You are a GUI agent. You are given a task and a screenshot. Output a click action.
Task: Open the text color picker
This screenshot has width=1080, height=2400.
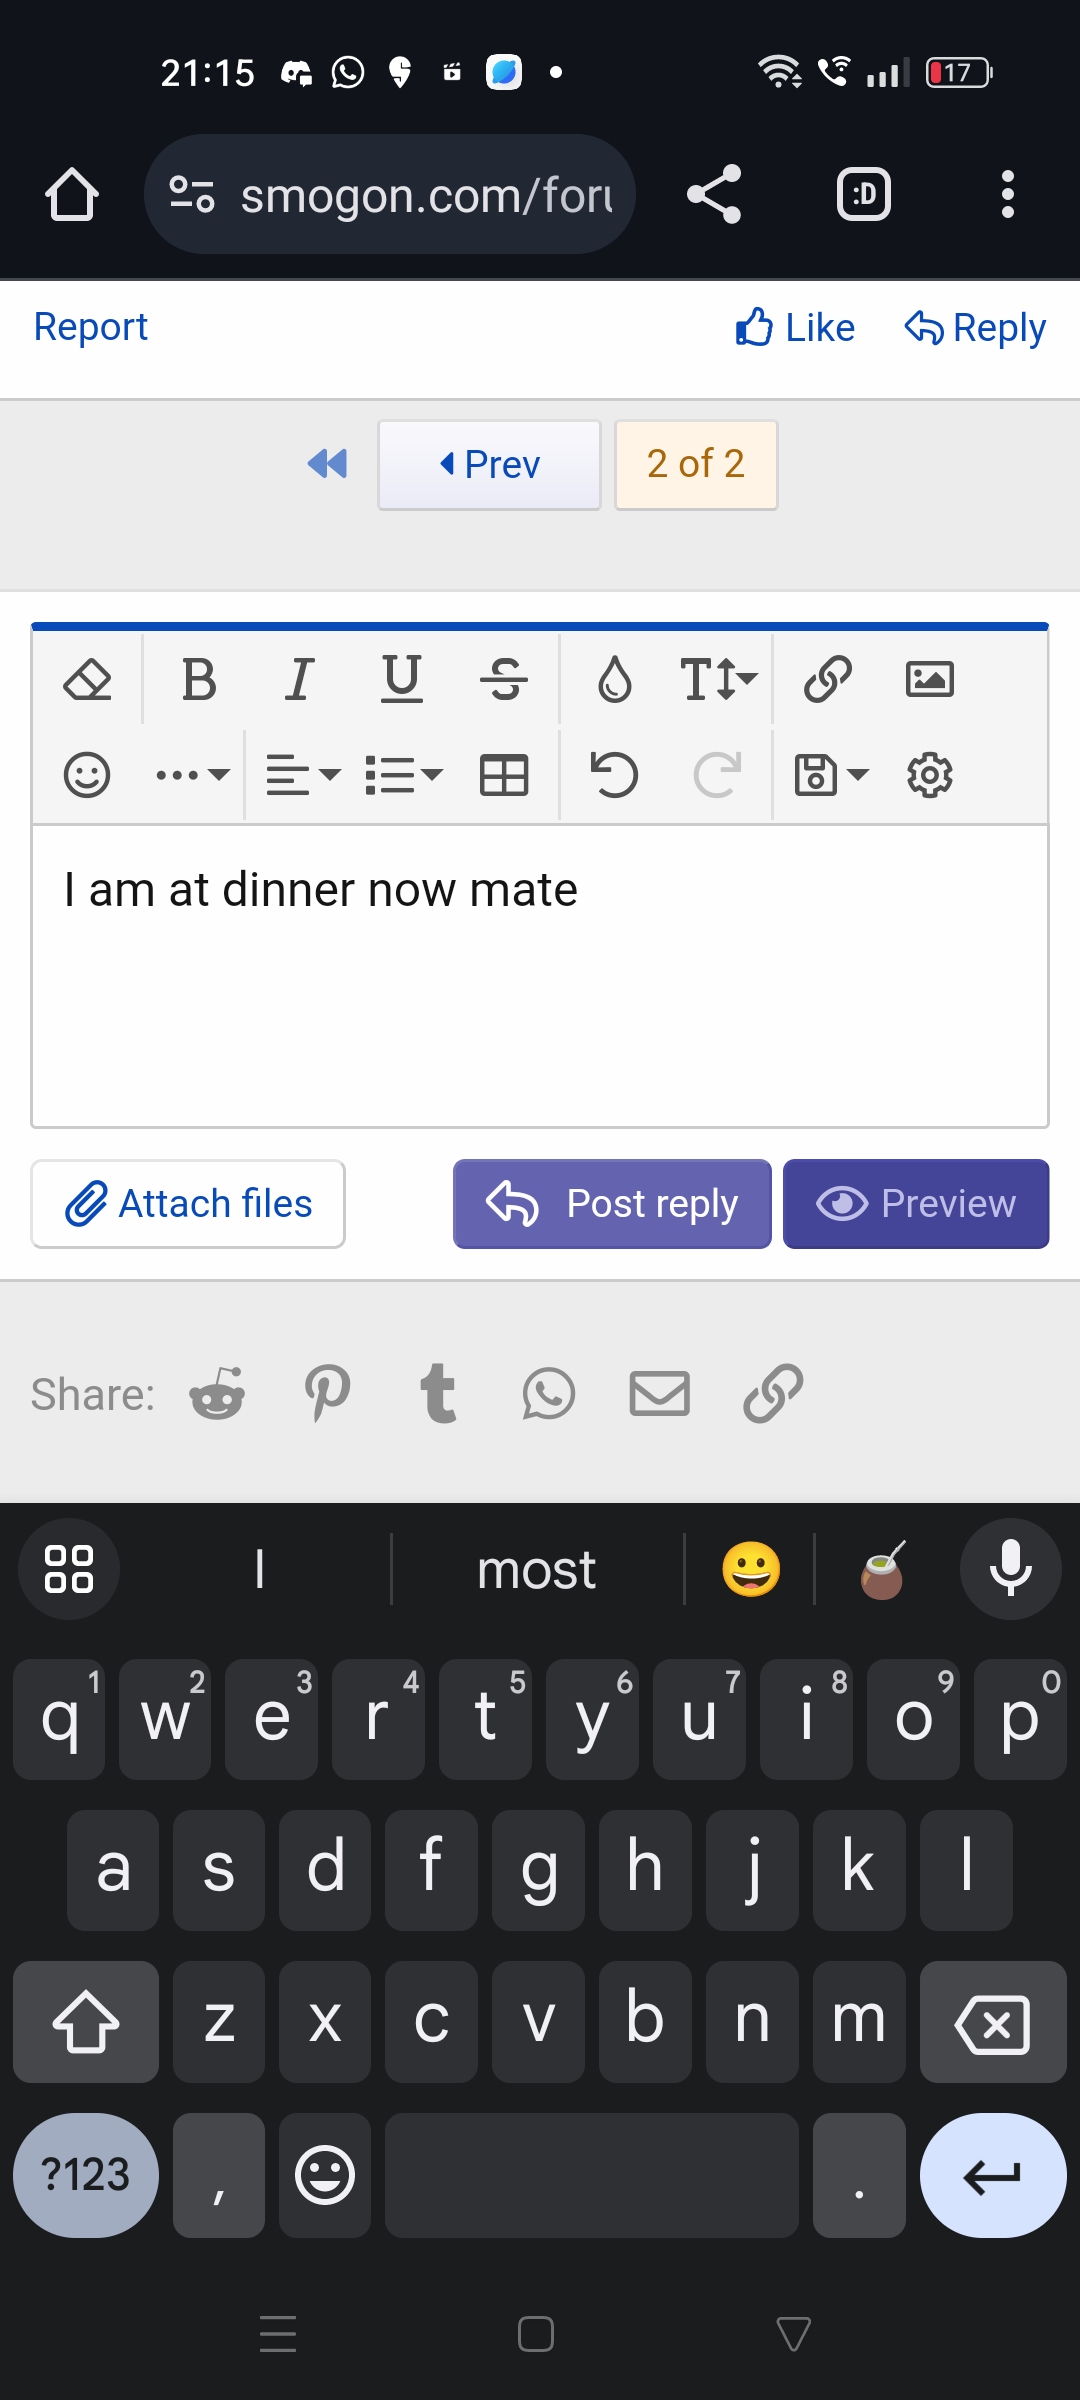coord(614,680)
